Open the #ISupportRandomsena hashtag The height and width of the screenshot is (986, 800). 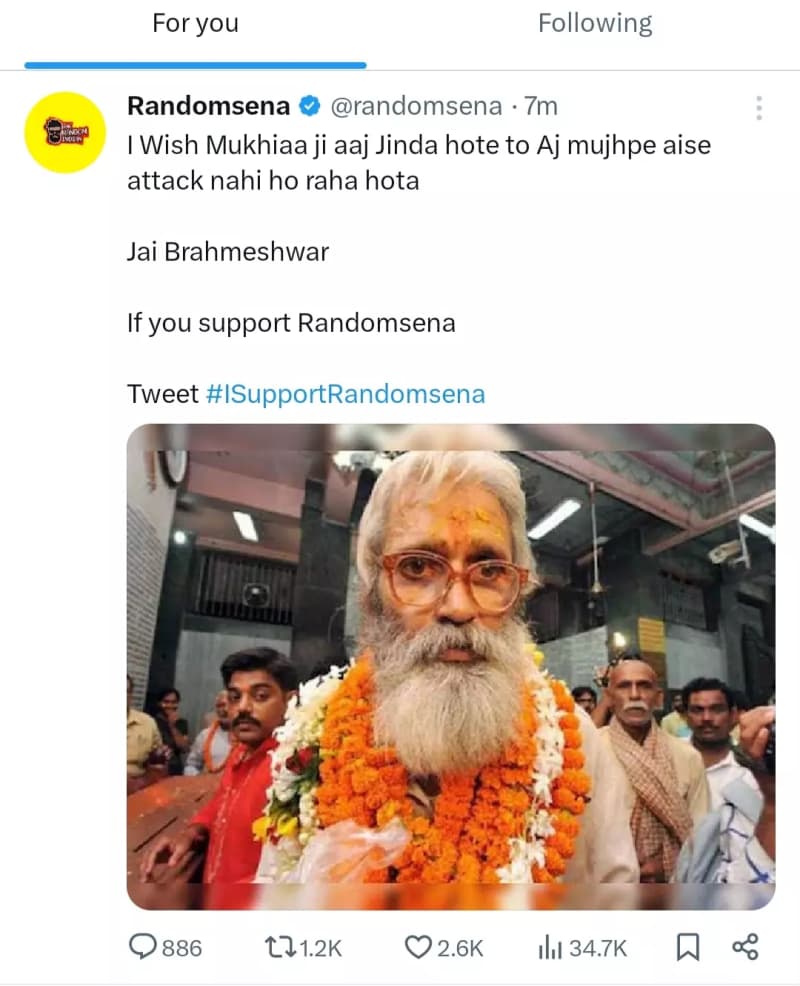(x=345, y=394)
